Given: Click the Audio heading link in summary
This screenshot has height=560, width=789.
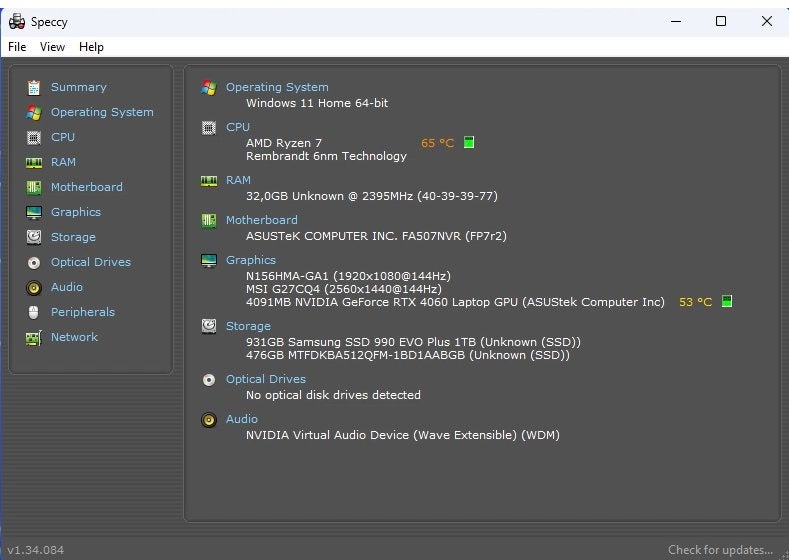Looking at the screenshot, I should tap(242, 419).
